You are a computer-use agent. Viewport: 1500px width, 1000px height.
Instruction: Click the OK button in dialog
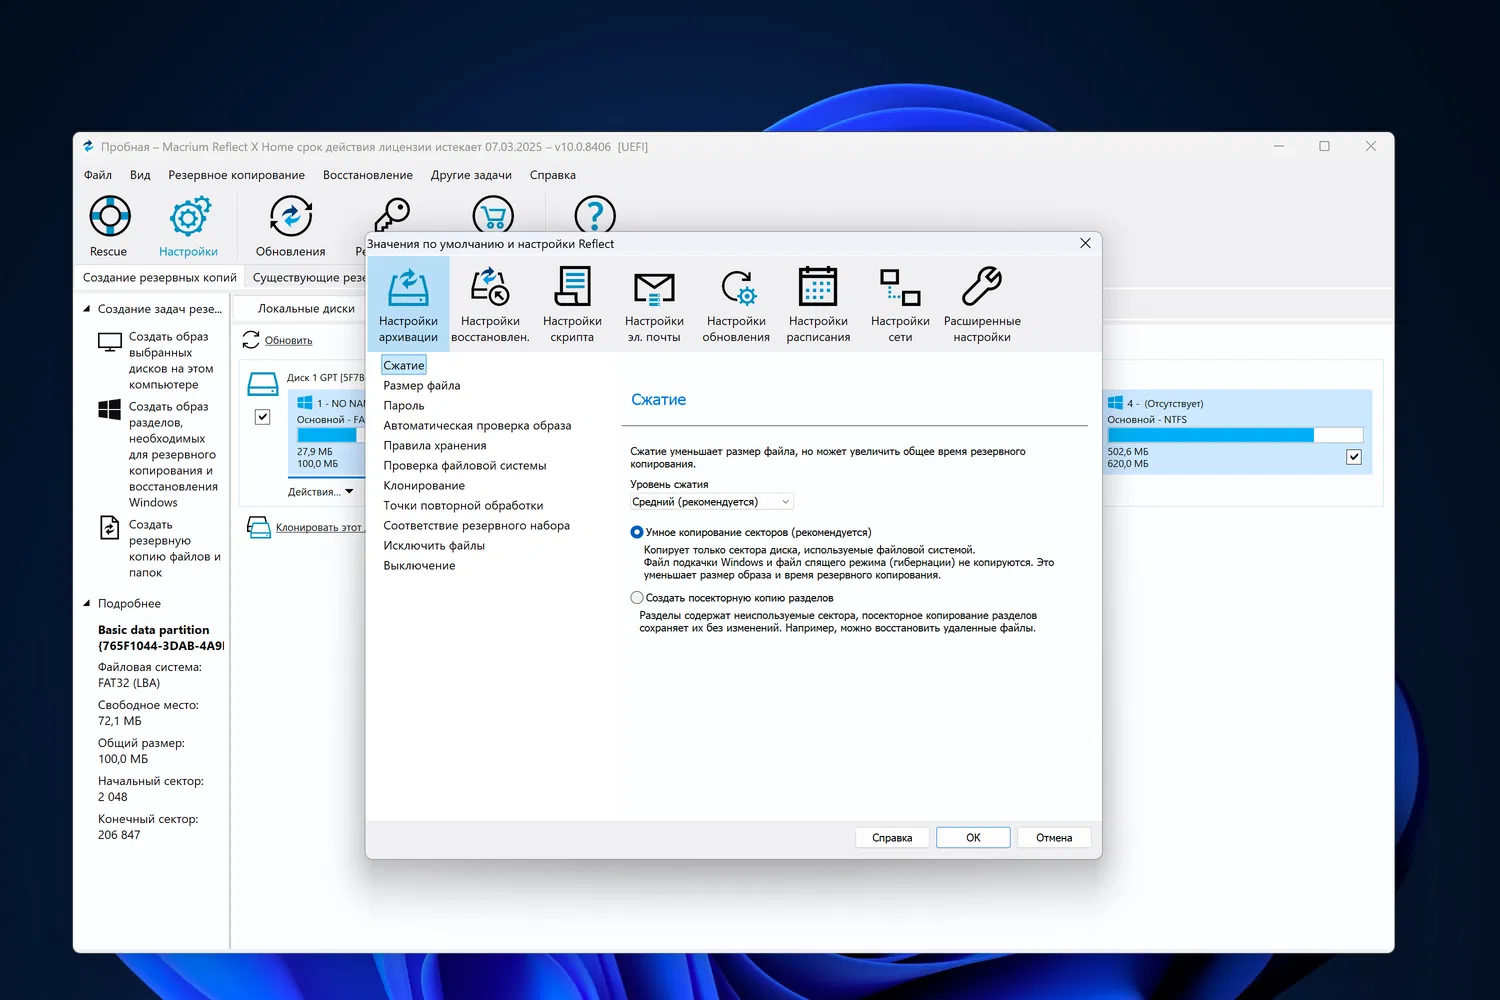pyautogui.click(x=973, y=838)
